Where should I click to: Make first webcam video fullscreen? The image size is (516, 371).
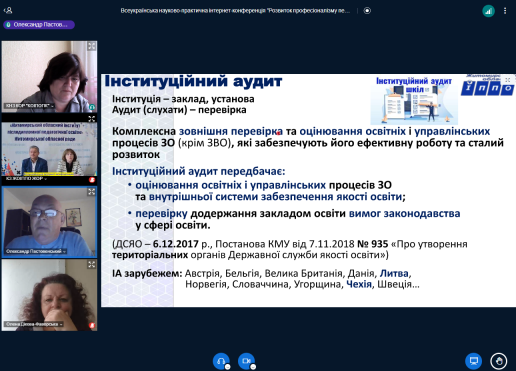click(91, 46)
